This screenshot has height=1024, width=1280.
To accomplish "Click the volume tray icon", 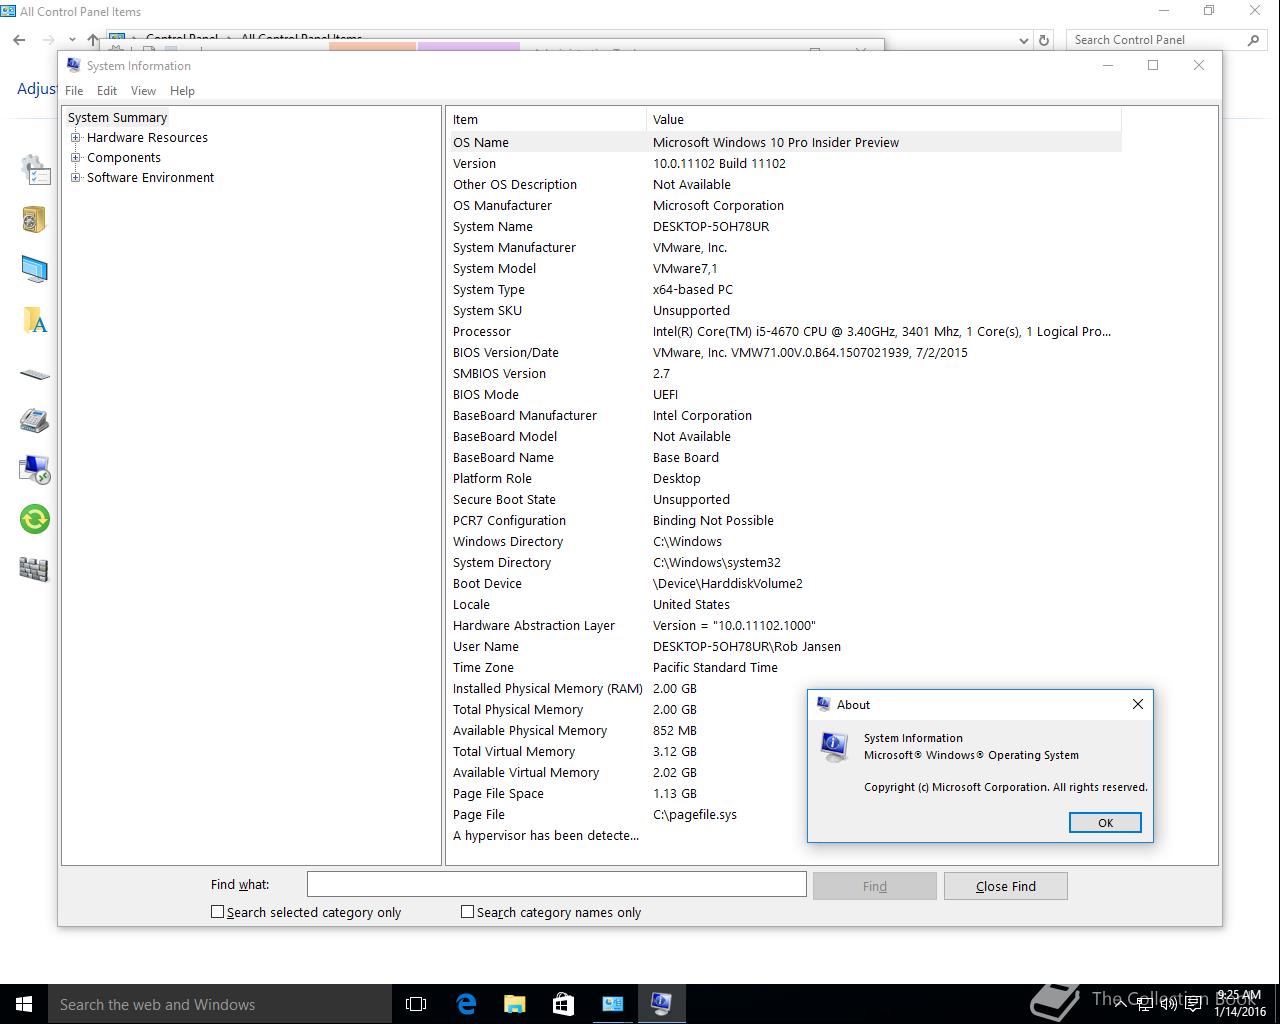I will (1168, 1004).
